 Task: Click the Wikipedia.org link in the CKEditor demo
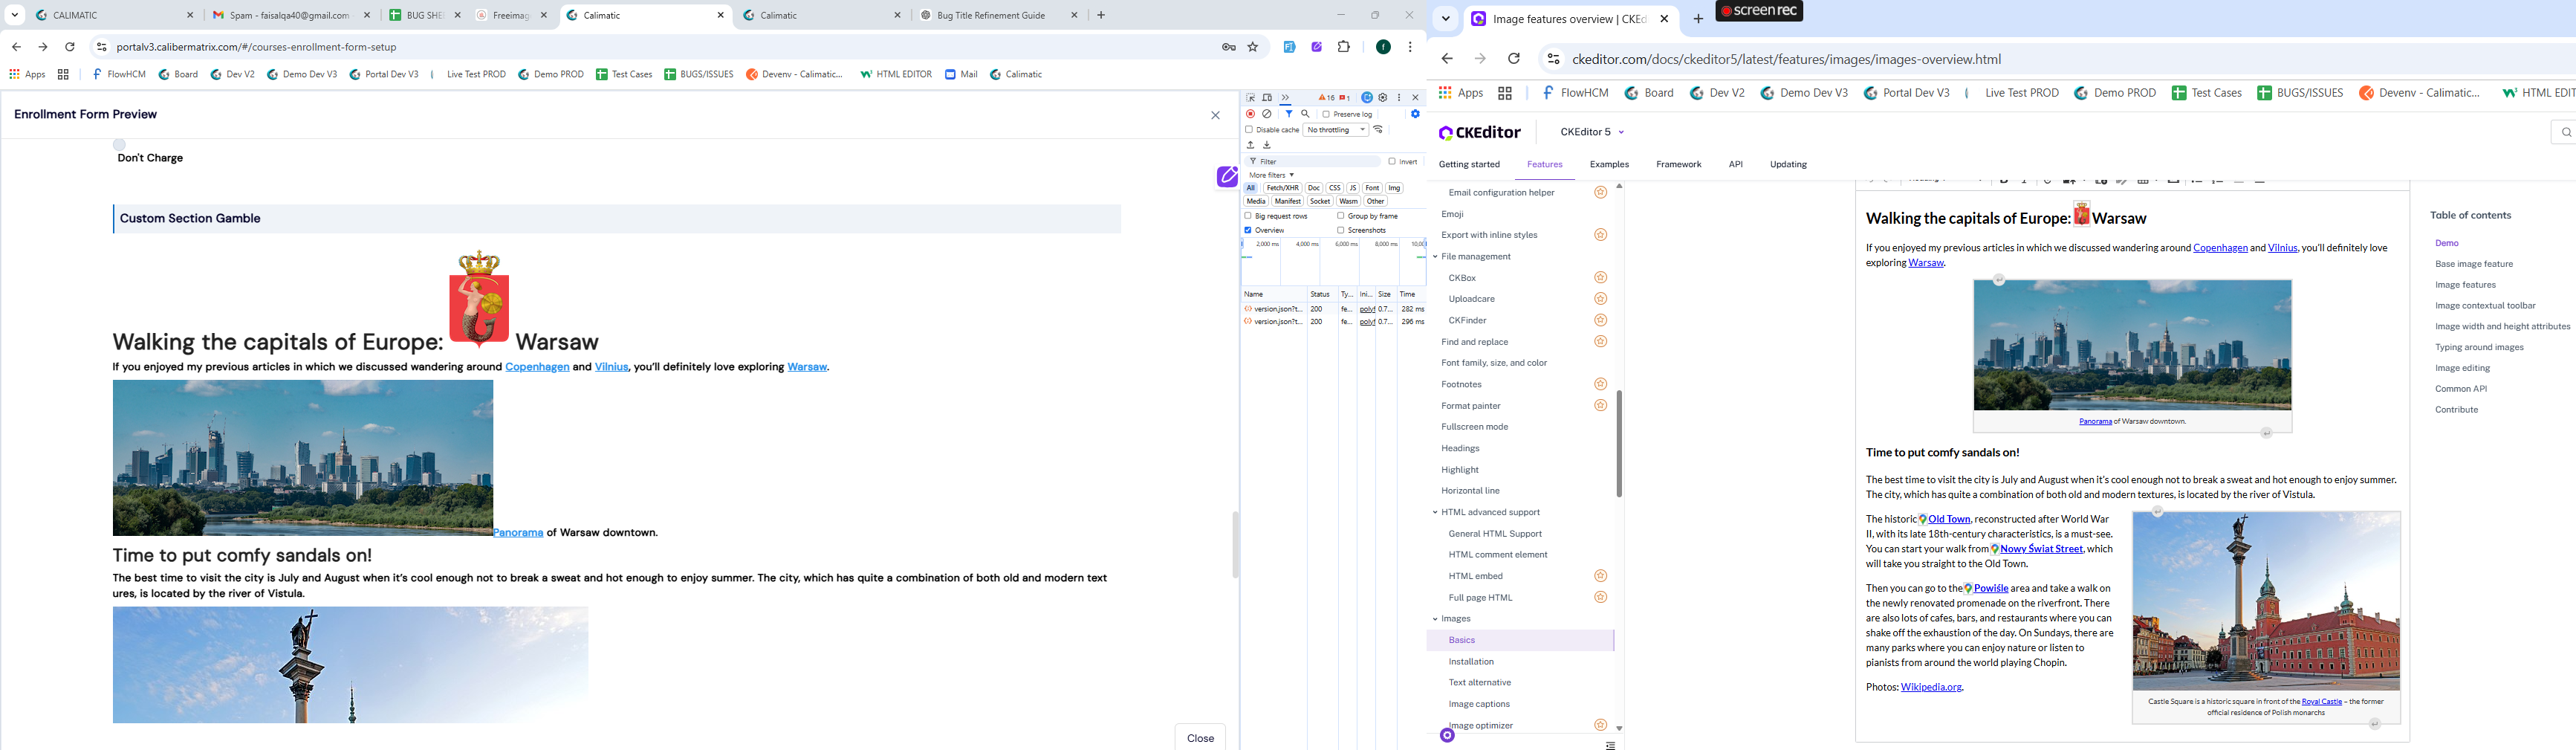pyautogui.click(x=1931, y=688)
